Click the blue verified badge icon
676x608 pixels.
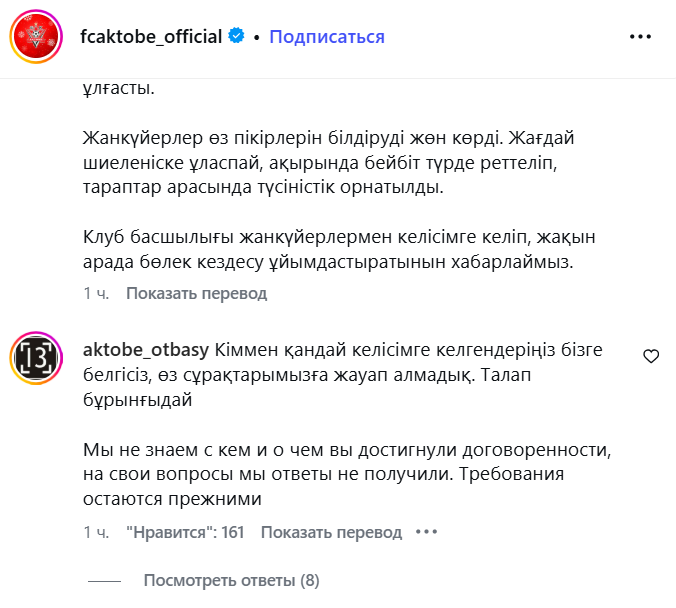click(236, 37)
